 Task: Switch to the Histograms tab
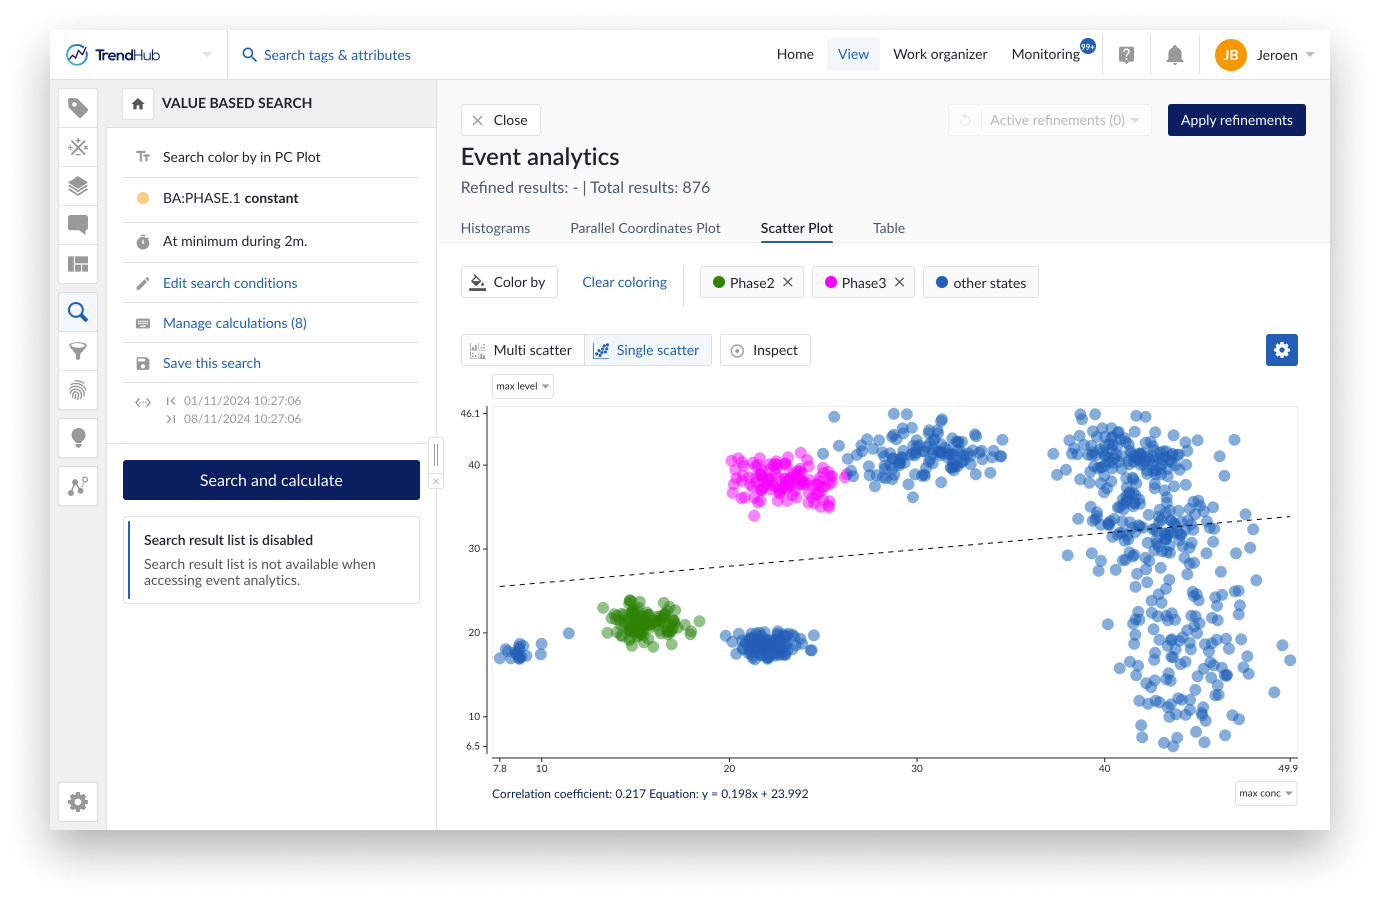pos(495,228)
